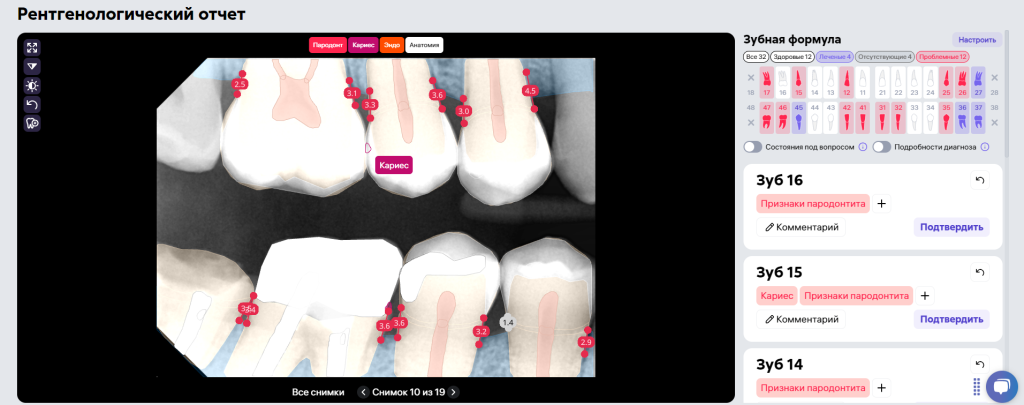Filter teeth by Здоровые 12
Screen dimensions: 1024x405
coord(792,57)
